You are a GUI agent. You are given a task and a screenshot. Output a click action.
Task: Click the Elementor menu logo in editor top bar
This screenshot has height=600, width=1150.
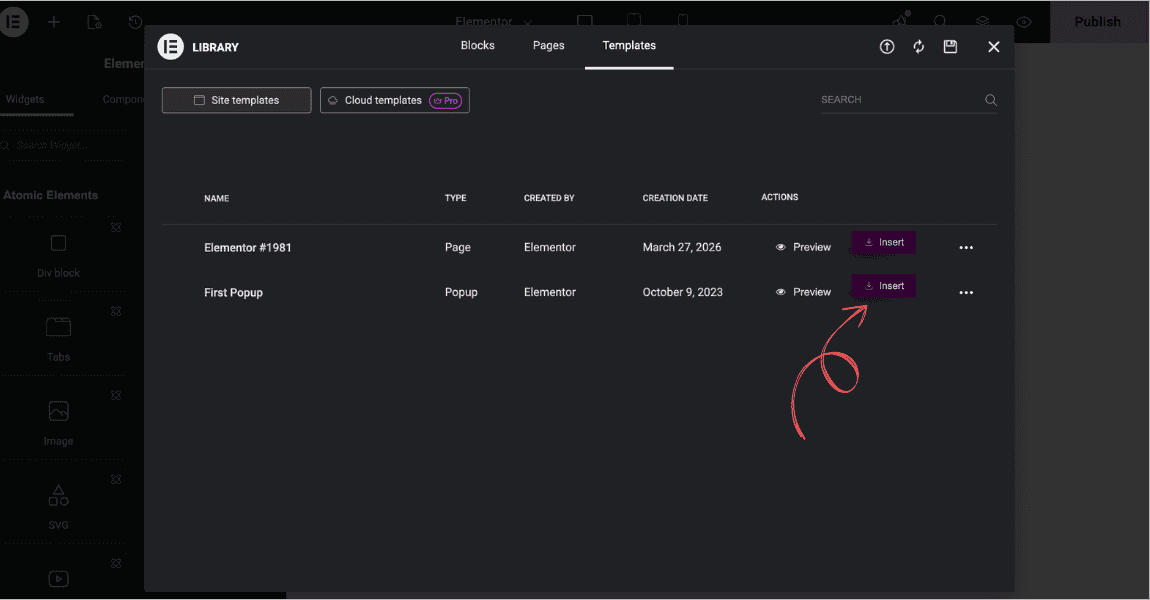pyautogui.click(x=13, y=22)
